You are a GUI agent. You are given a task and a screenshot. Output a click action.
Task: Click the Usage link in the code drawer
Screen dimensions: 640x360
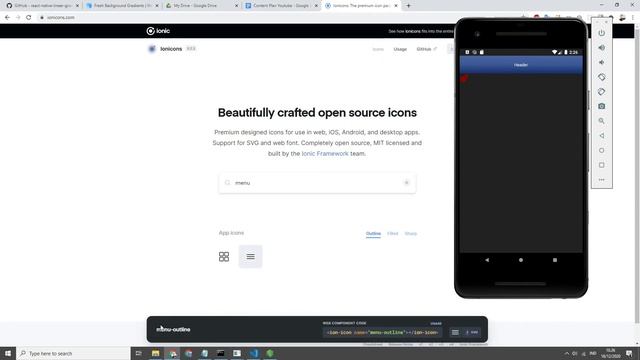436,323
